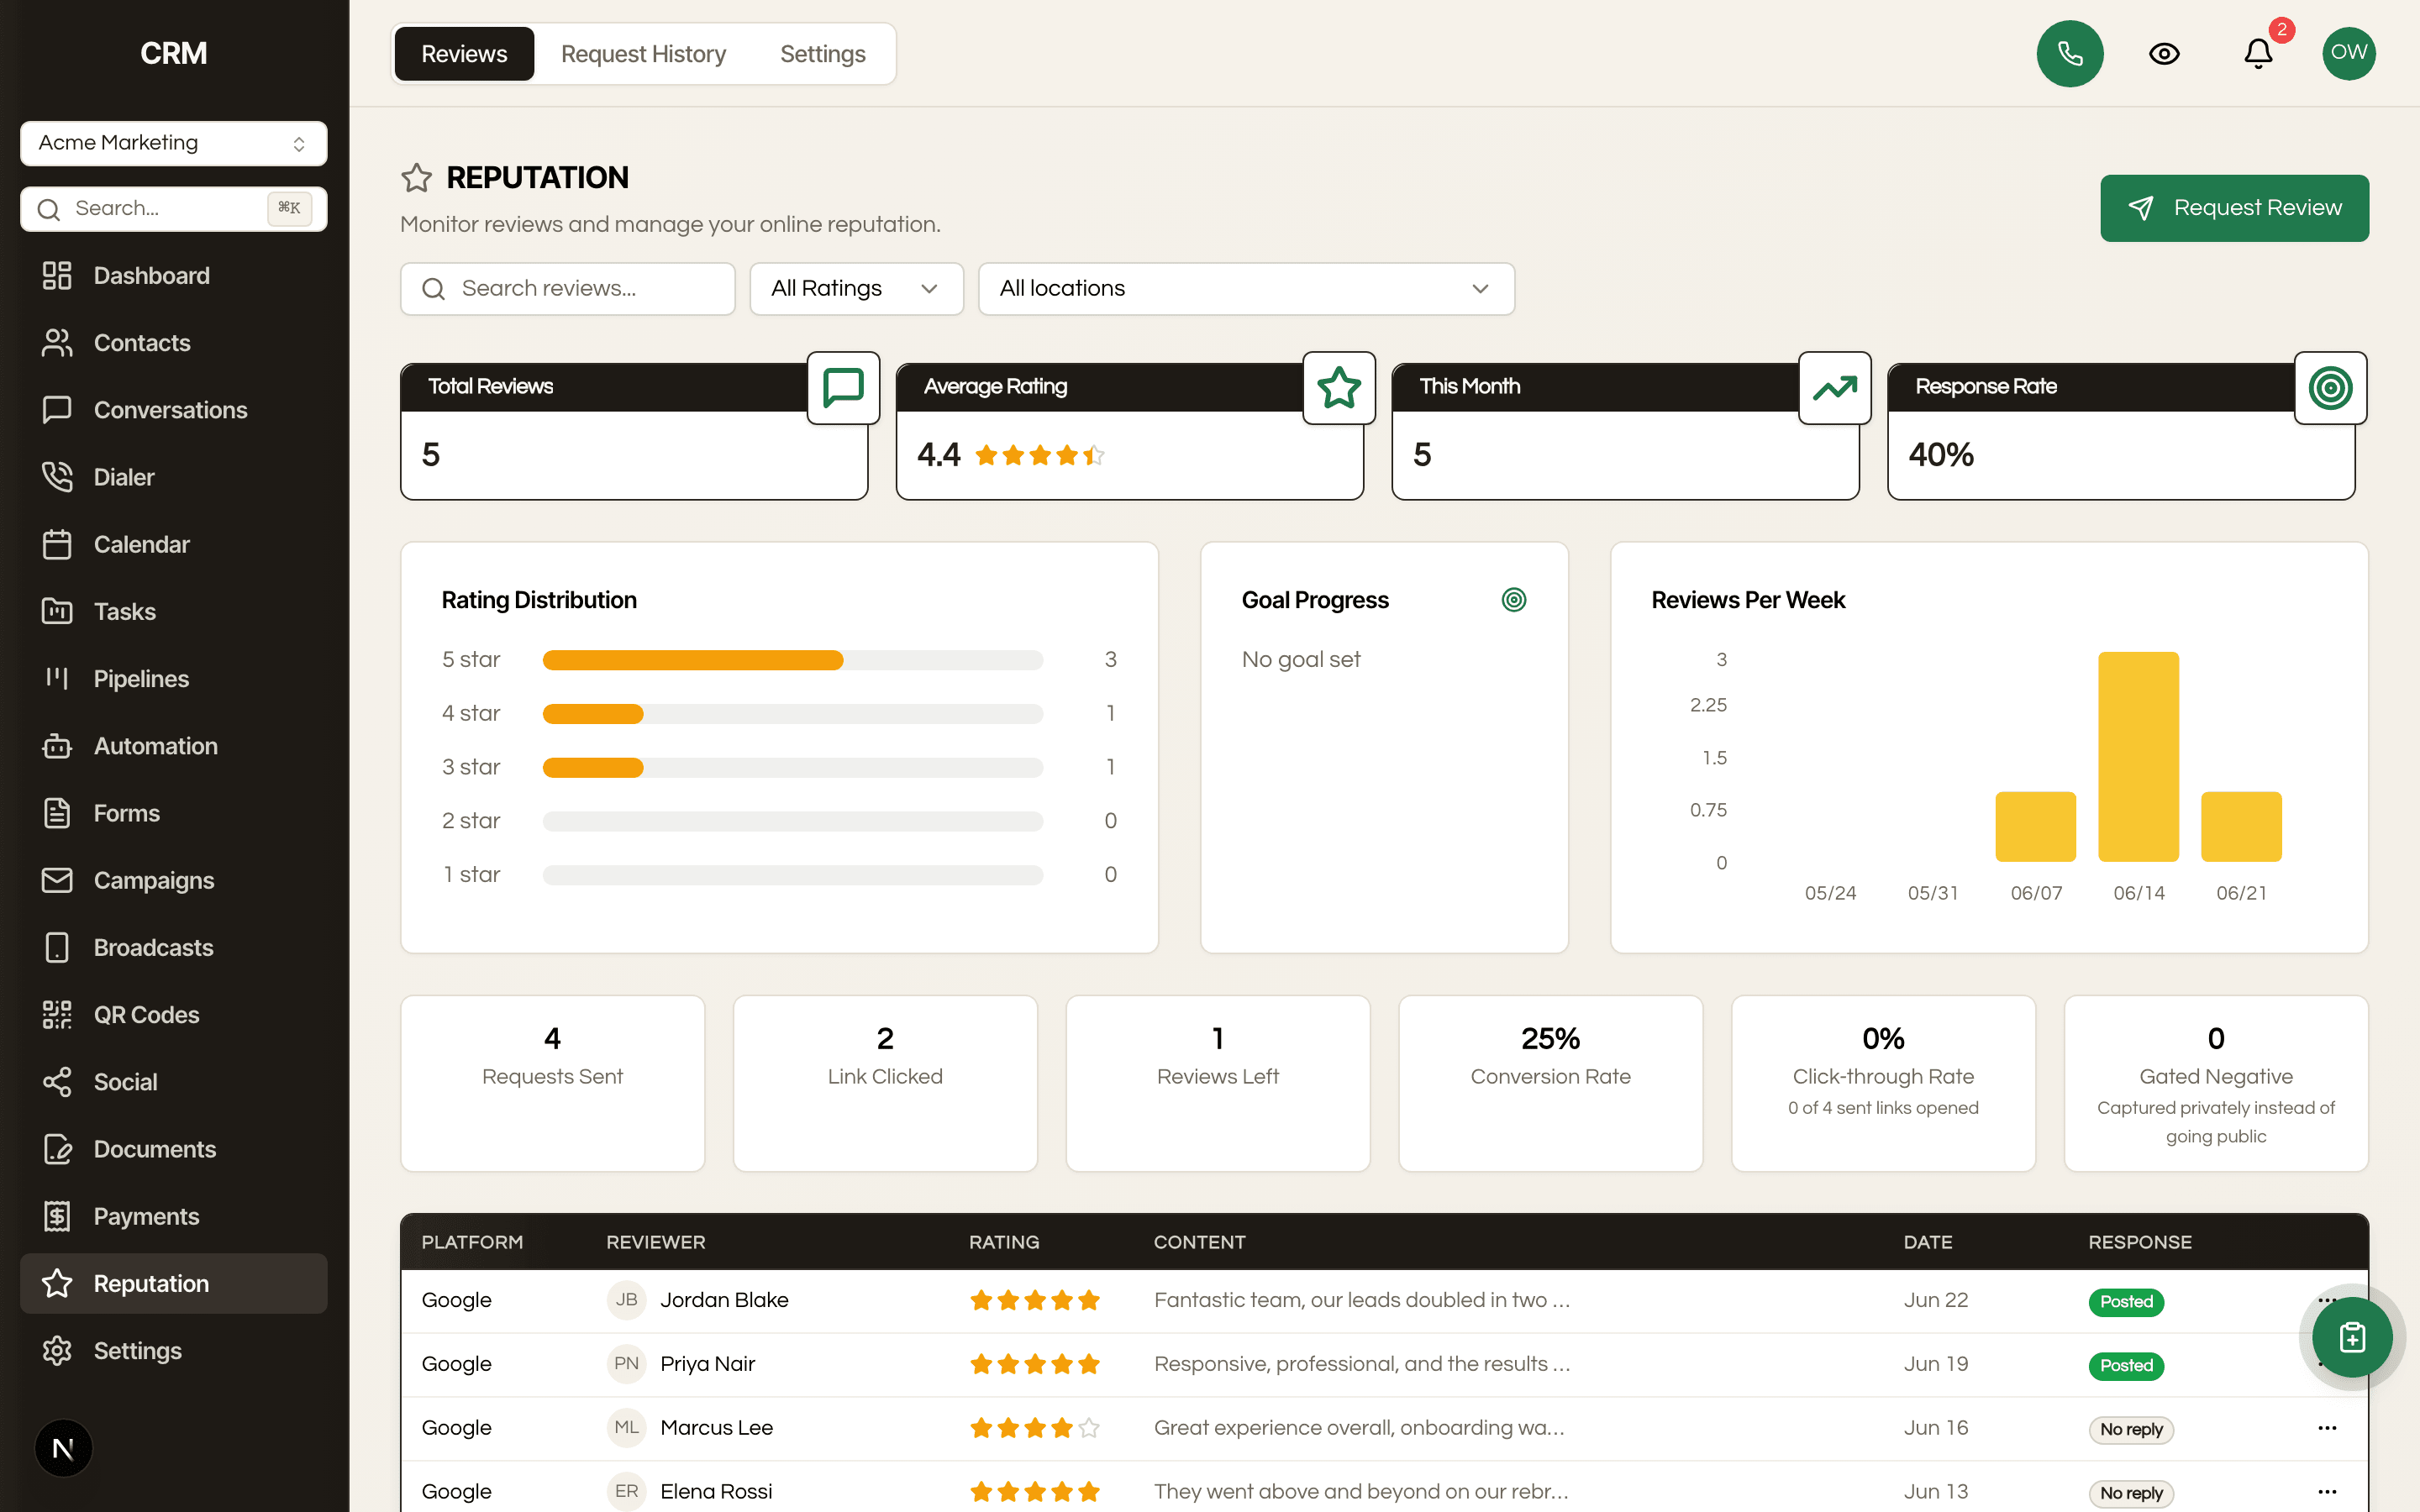This screenshot has height=1512, width=2420.
Task: Click the DATE column header
Action: click(1927, 1242)
